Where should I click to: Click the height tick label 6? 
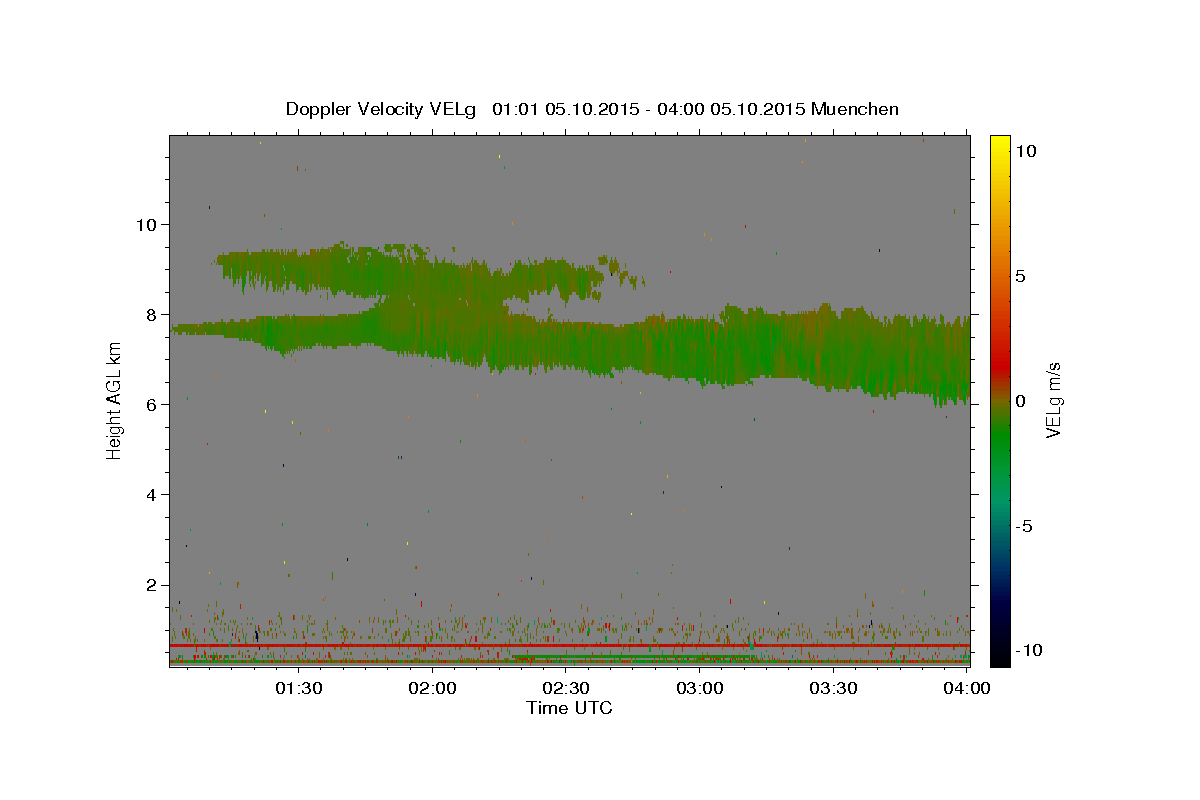click(x=151, y=404)
